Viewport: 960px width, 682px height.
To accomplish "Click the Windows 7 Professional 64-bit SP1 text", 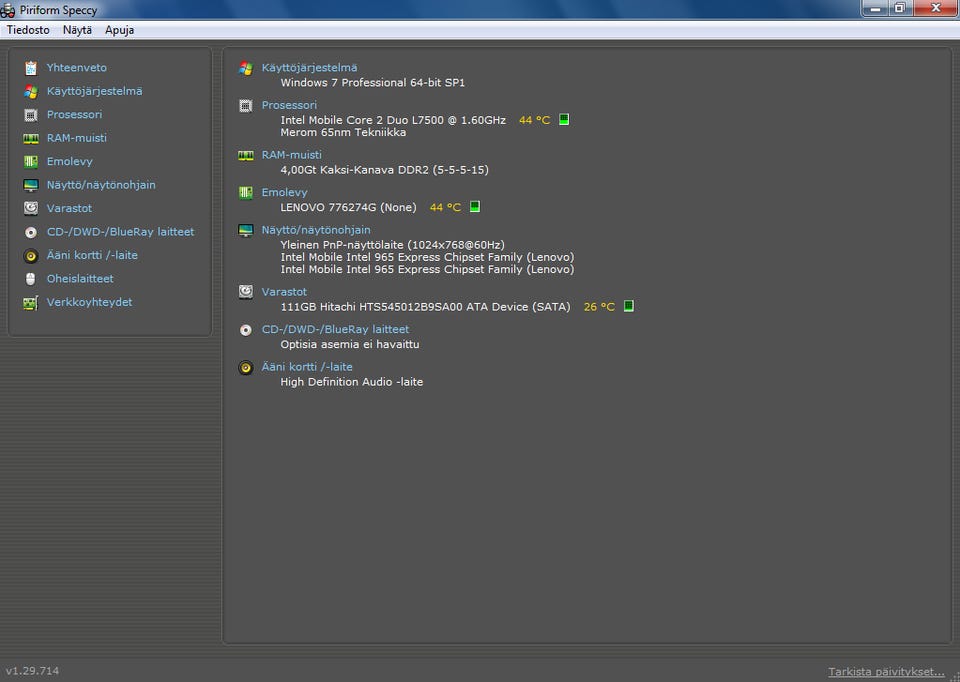I will (372, 83).
